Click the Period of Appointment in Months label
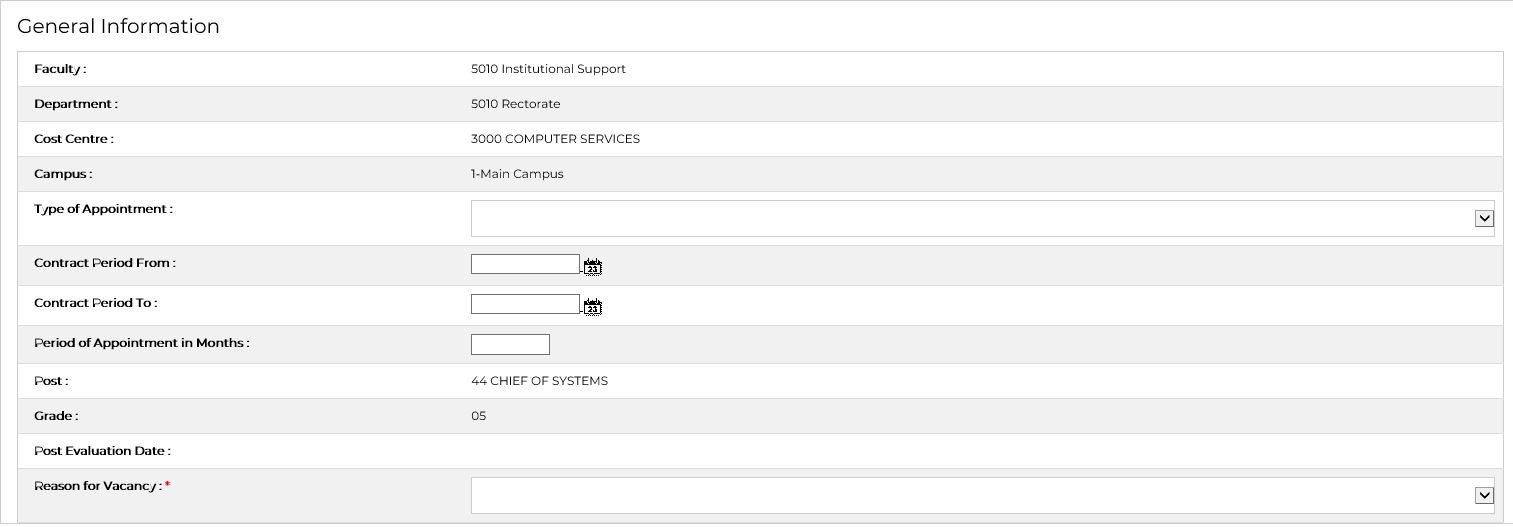This screenshot has width=1513, height=527. pos(141,343)
